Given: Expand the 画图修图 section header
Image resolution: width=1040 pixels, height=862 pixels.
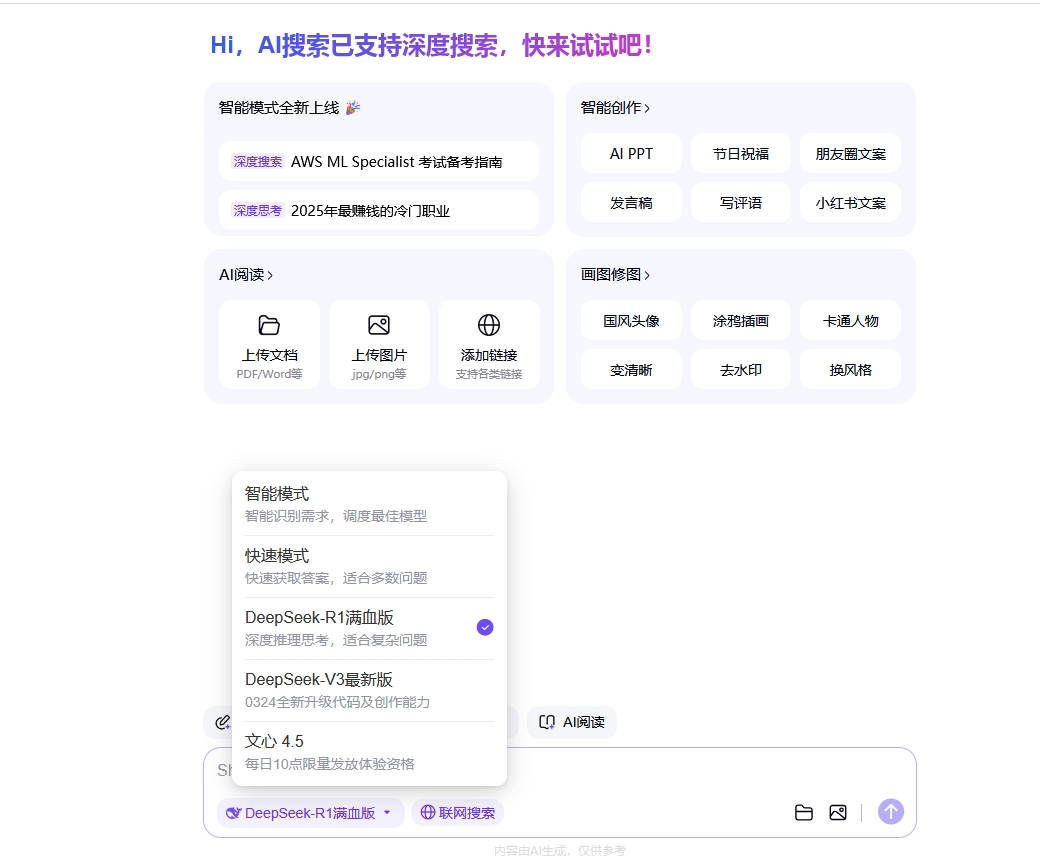Looking at the screenshot, I should [616, 275].
